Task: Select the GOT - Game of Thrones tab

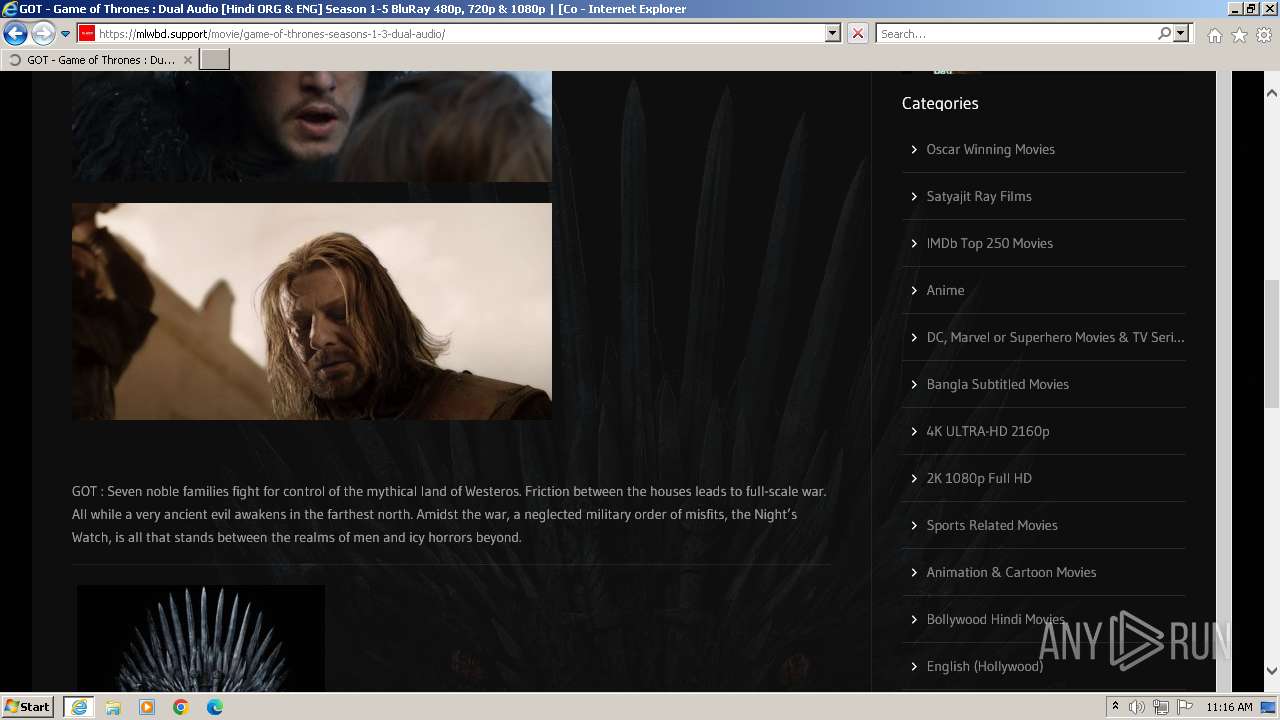Action: click(x=100, y=60)
